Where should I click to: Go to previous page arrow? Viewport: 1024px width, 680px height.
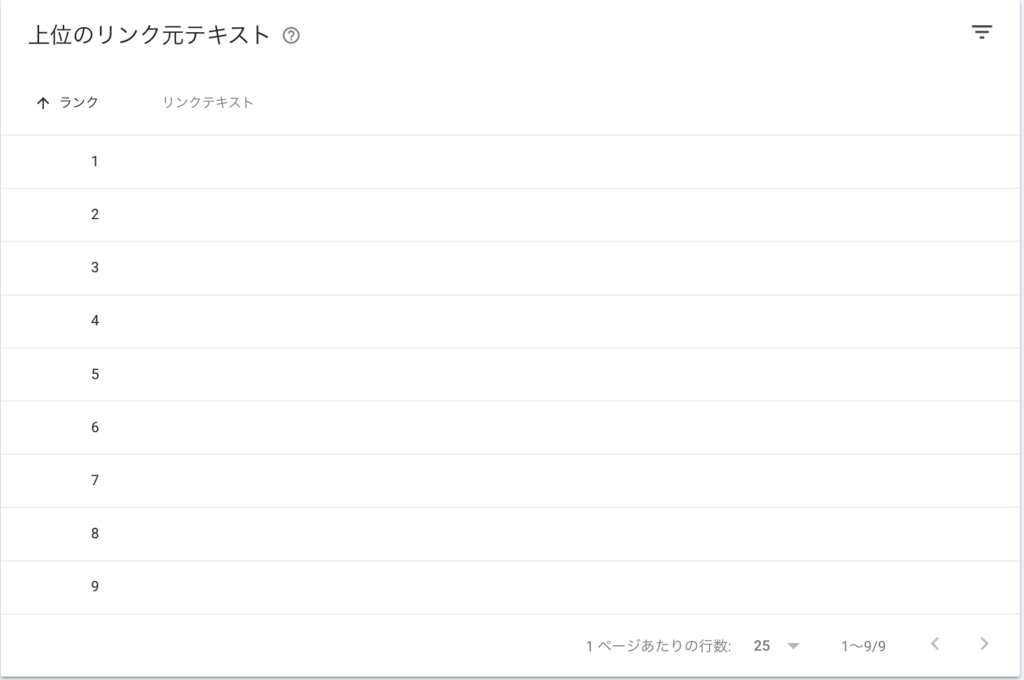[935, 644]
